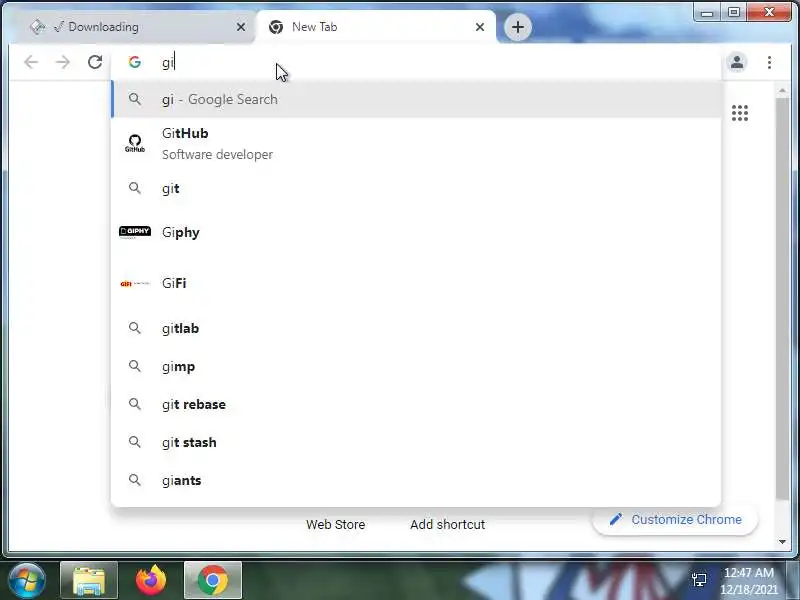Click search icon beside gitlab suggestion

coord(135,328)
